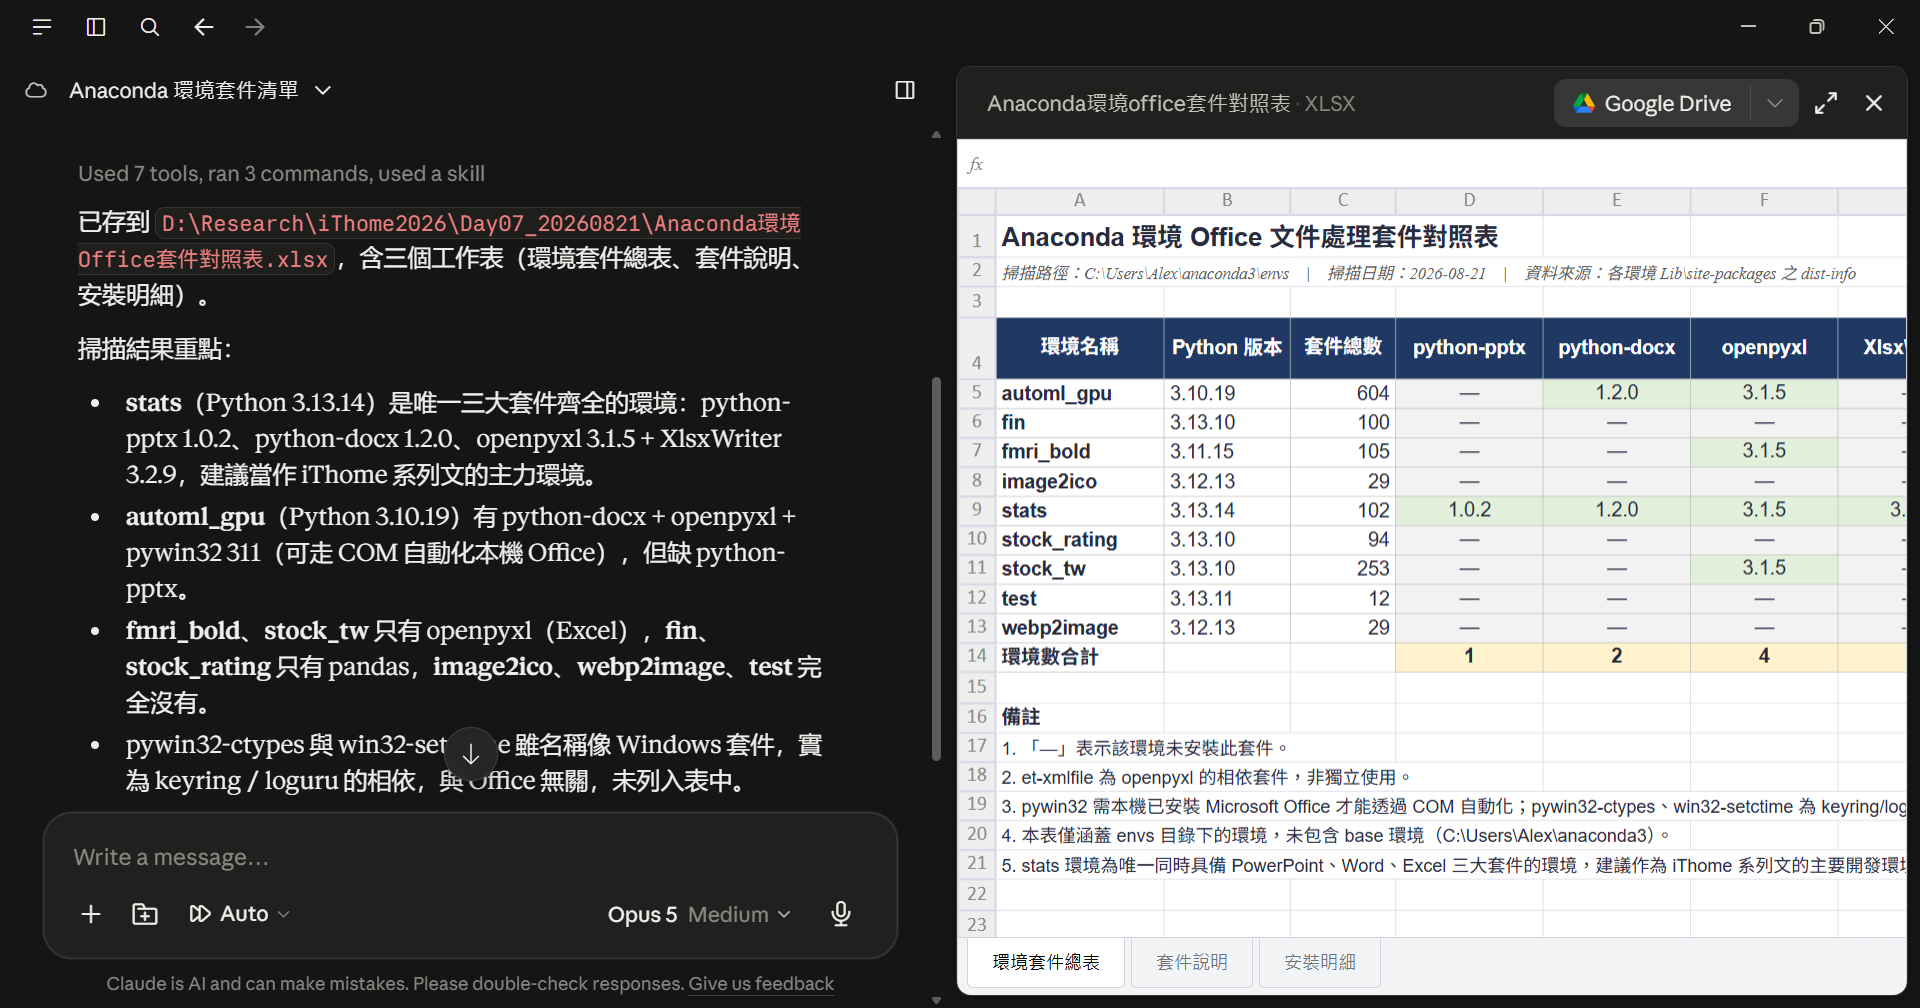Select row 9 header
This screenshot has width=1920, height=1008.
(977, 510)
